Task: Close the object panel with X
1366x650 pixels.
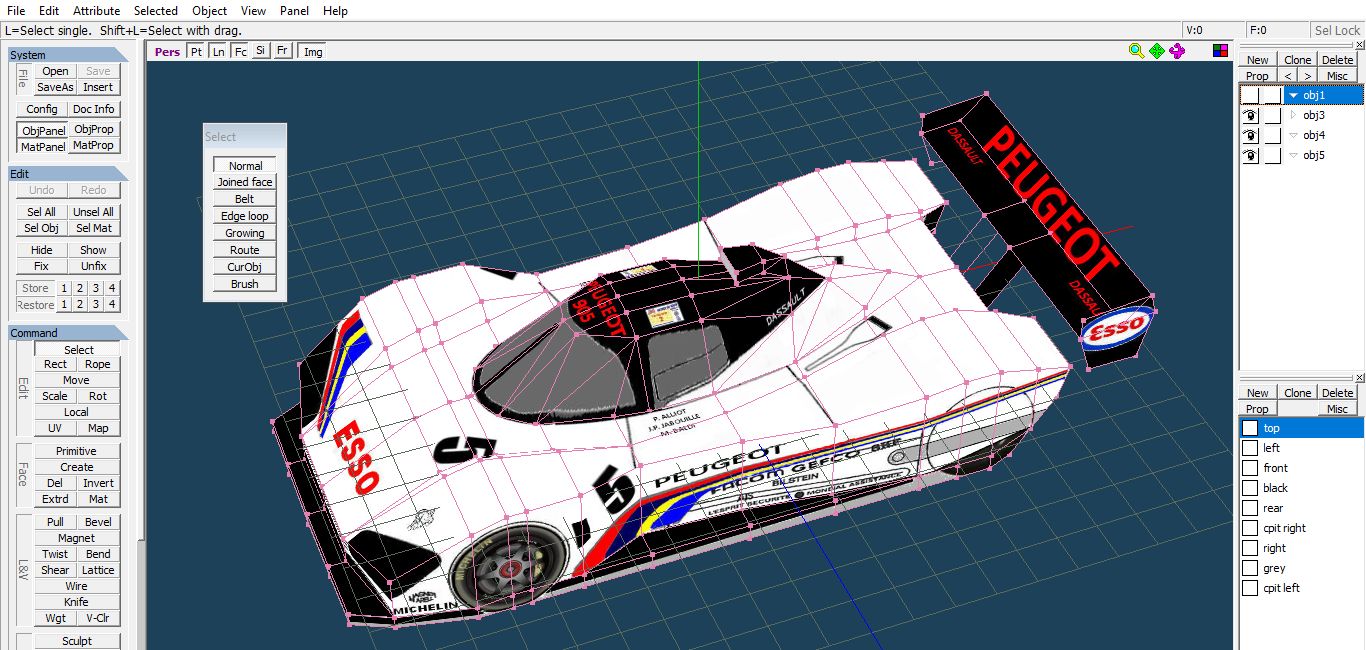Action: tap(1359, 46)
